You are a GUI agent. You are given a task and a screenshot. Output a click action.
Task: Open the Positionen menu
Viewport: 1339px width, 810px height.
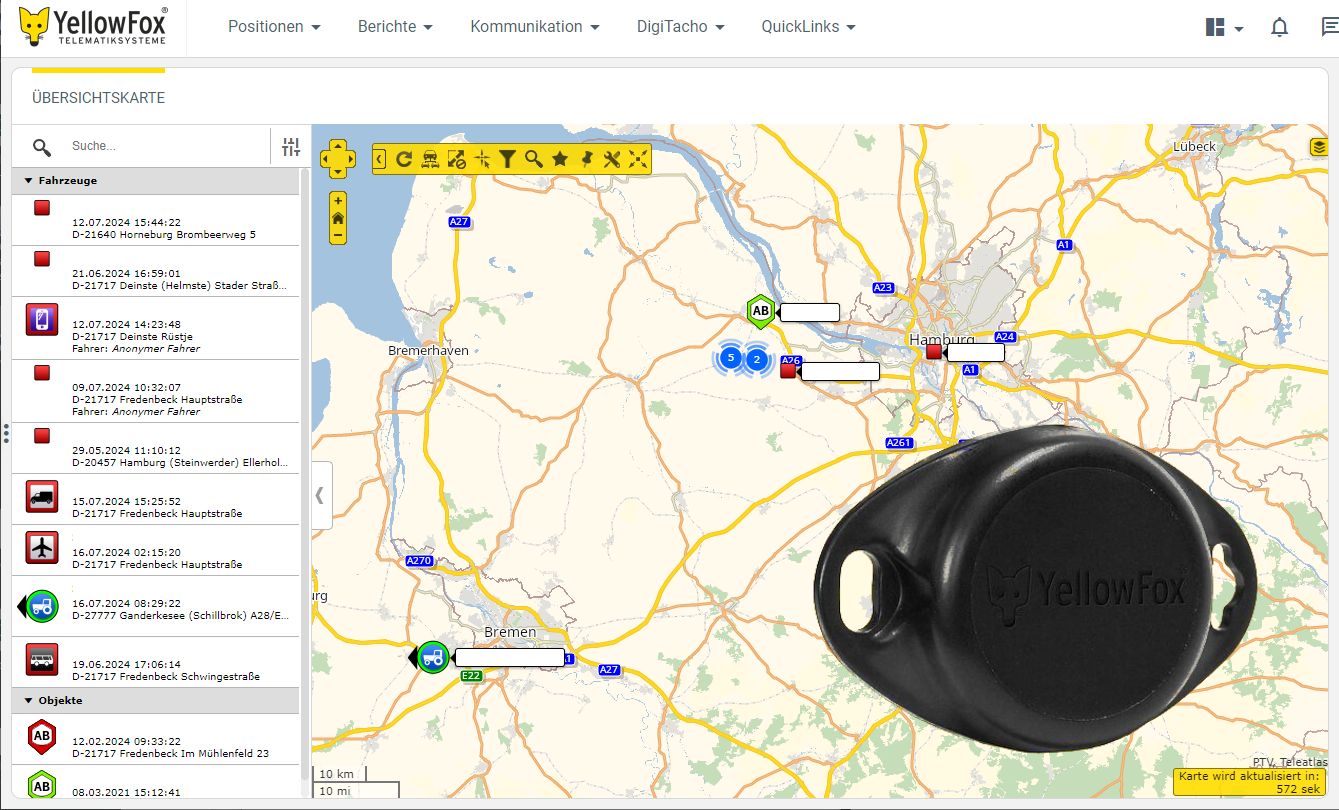pos(274,27)
